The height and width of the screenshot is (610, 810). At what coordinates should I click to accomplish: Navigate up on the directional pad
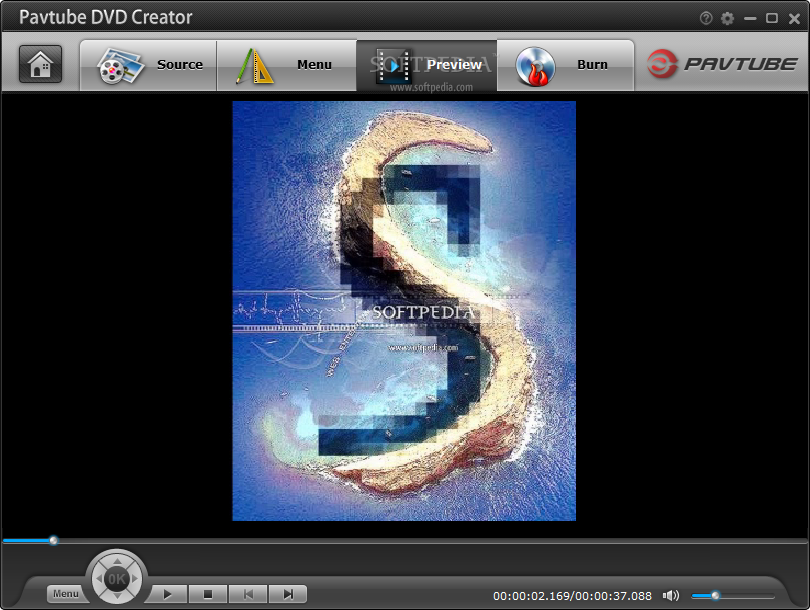pos(117,561)
